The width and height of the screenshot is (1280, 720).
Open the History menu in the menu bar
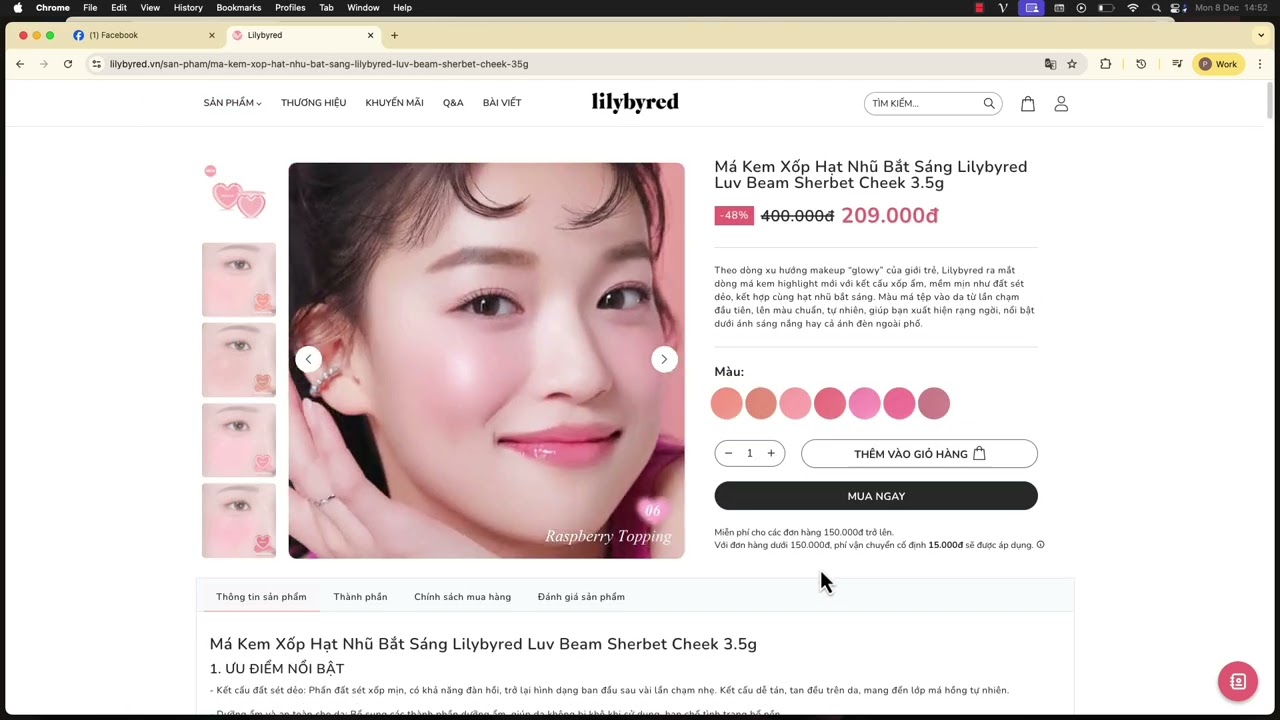pyautogui.click(x=188, y=7)
